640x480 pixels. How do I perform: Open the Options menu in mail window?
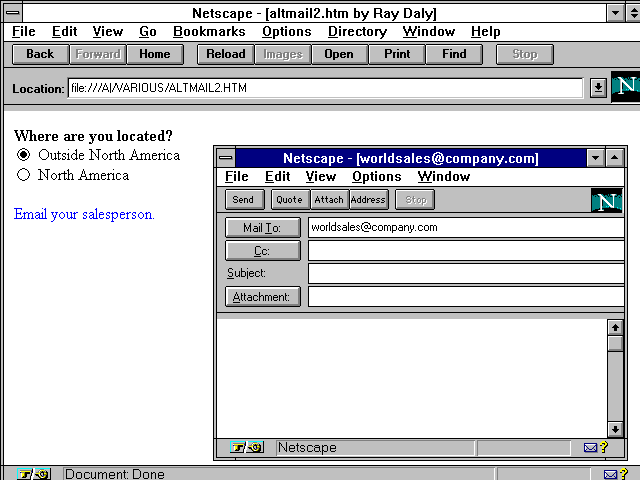pyautogui.click(x=377, y=177)
